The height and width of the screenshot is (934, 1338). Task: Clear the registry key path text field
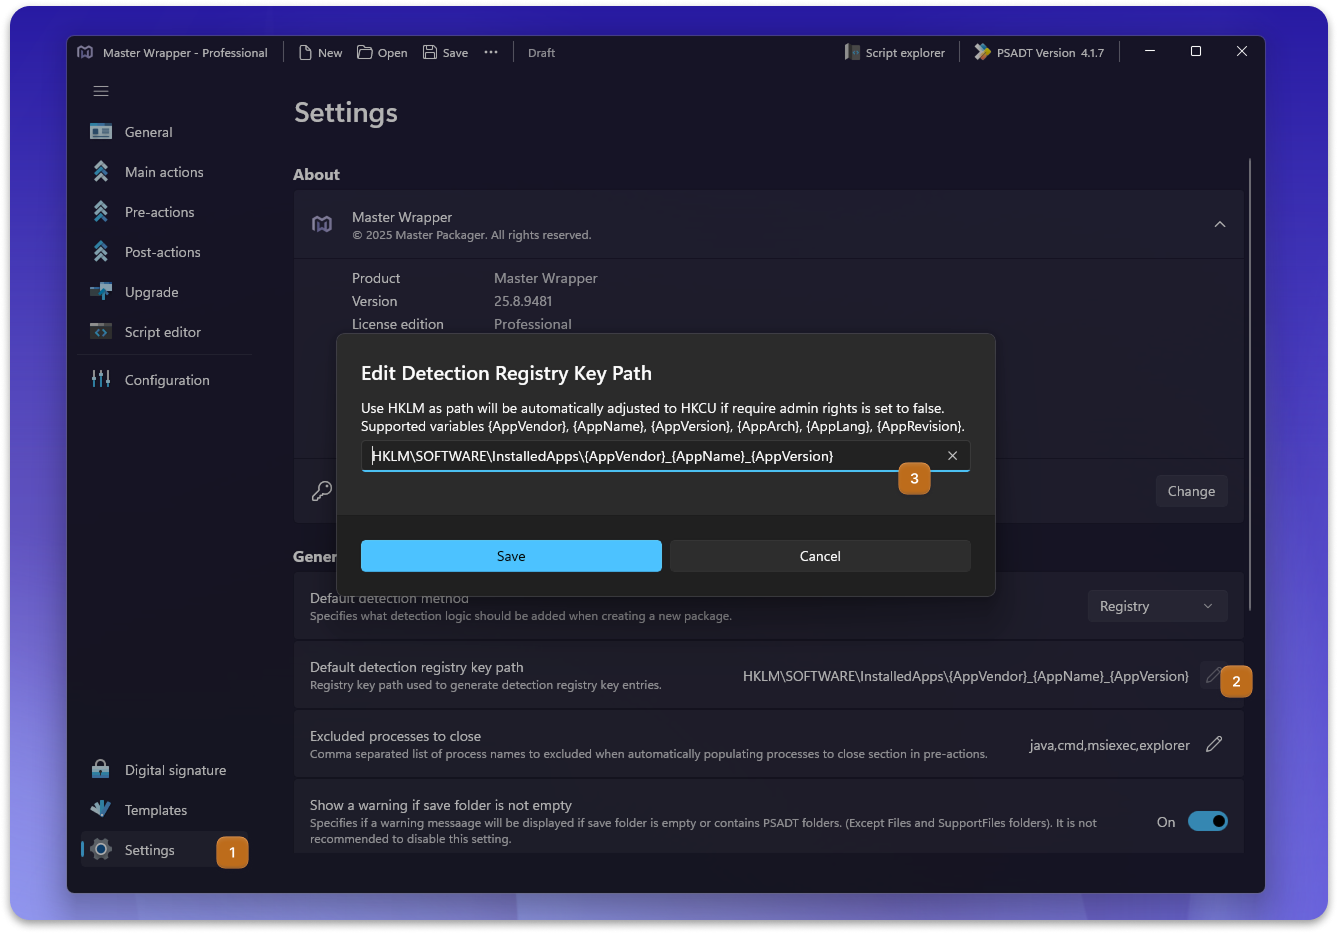(952, 456)
